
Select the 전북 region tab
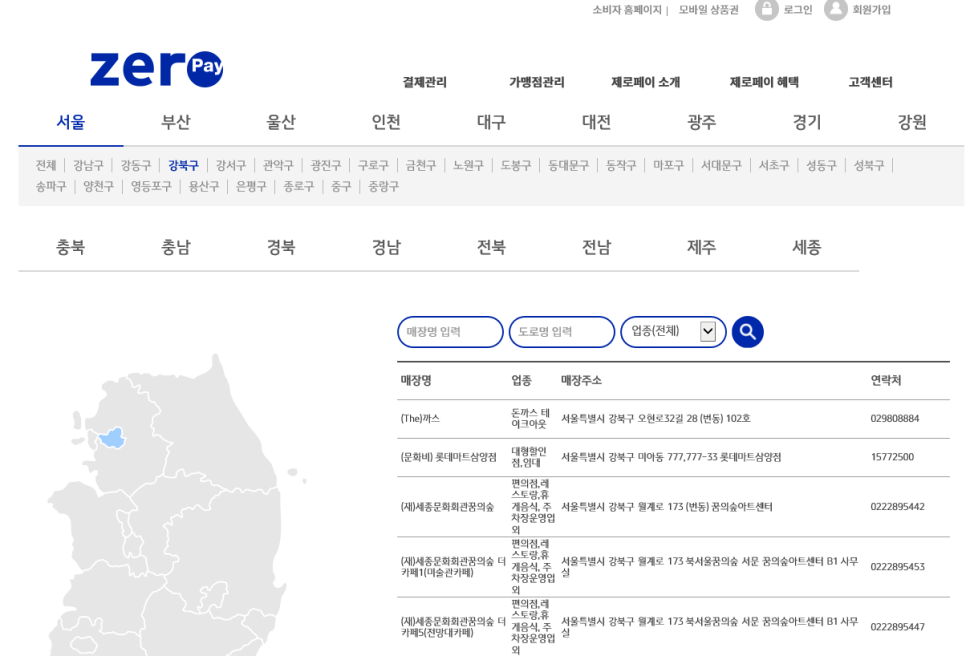[x=491, y=248]
